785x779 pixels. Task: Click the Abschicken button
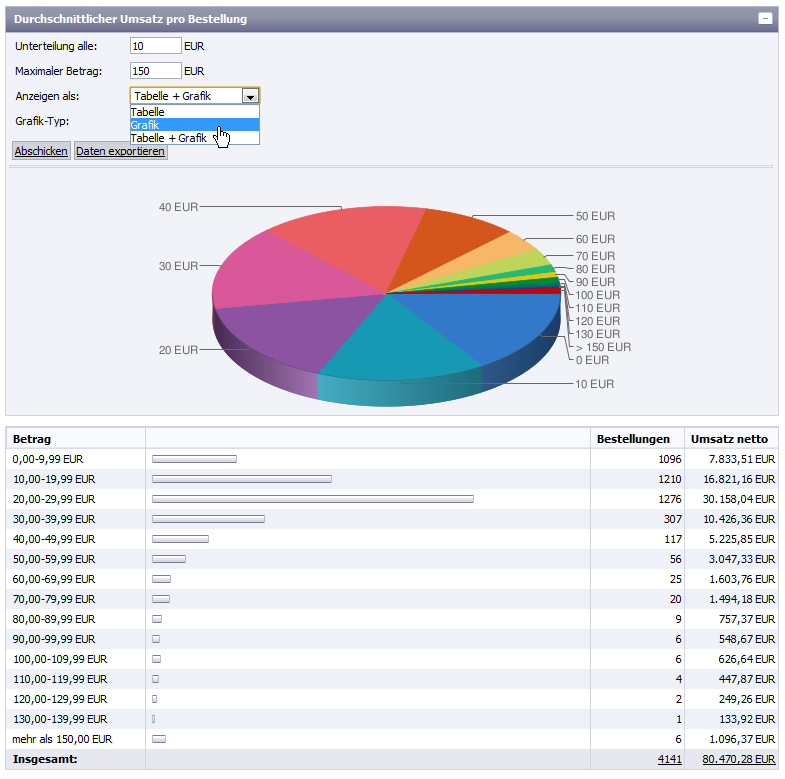pyautogui.click(x=41, y=151)
